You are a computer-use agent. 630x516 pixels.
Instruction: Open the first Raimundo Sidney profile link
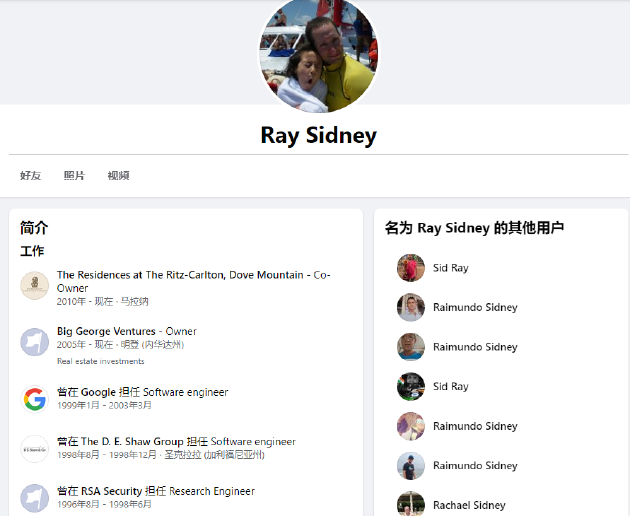pos(475,307)
